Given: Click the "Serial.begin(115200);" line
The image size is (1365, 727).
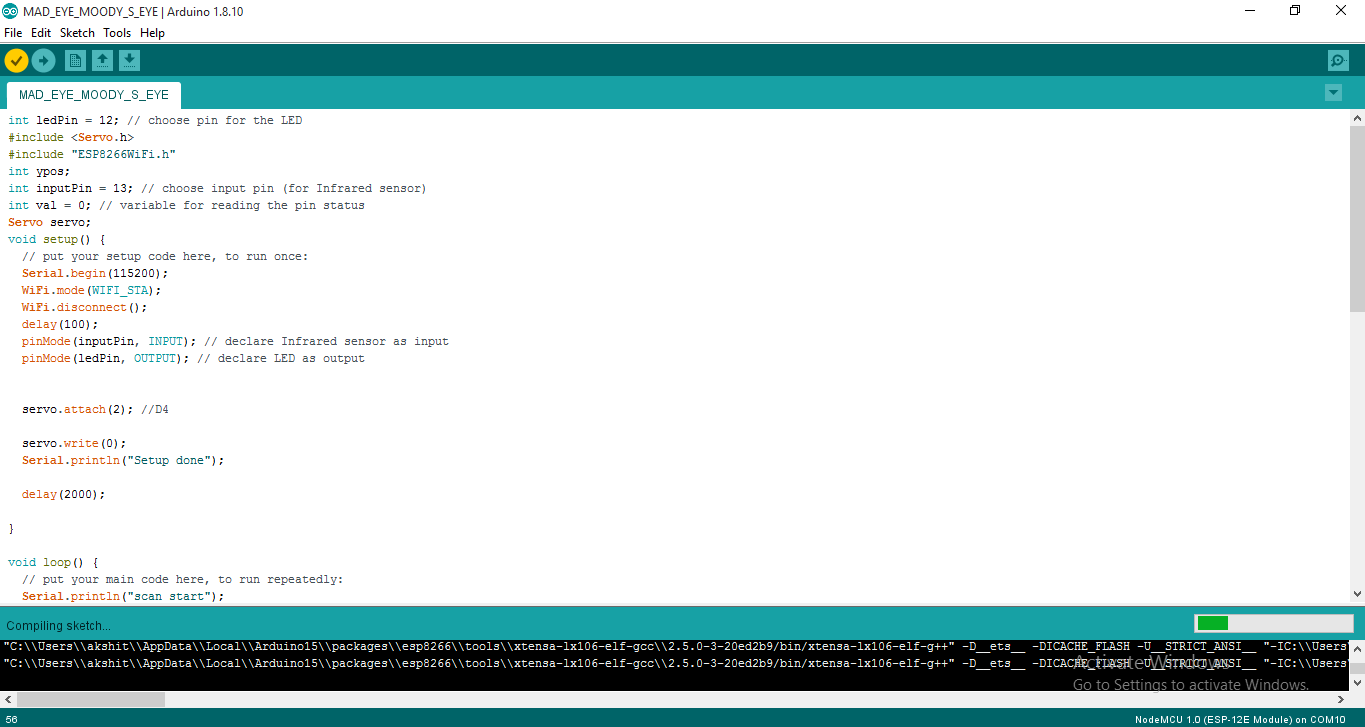Looking at the screenshot, I should coord(95,273).
